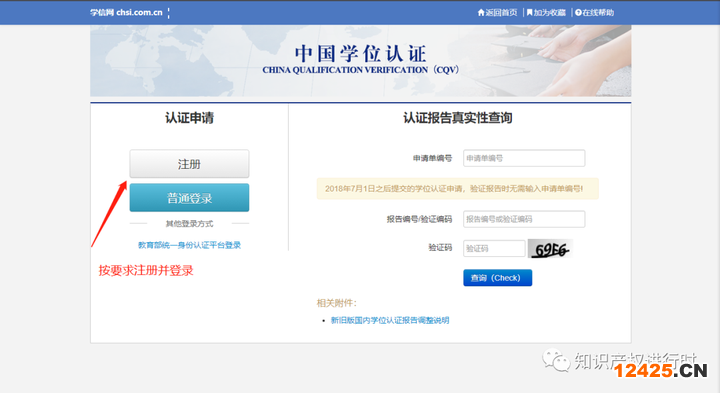Click the 中国学位认证 banner title

(360, 54)
